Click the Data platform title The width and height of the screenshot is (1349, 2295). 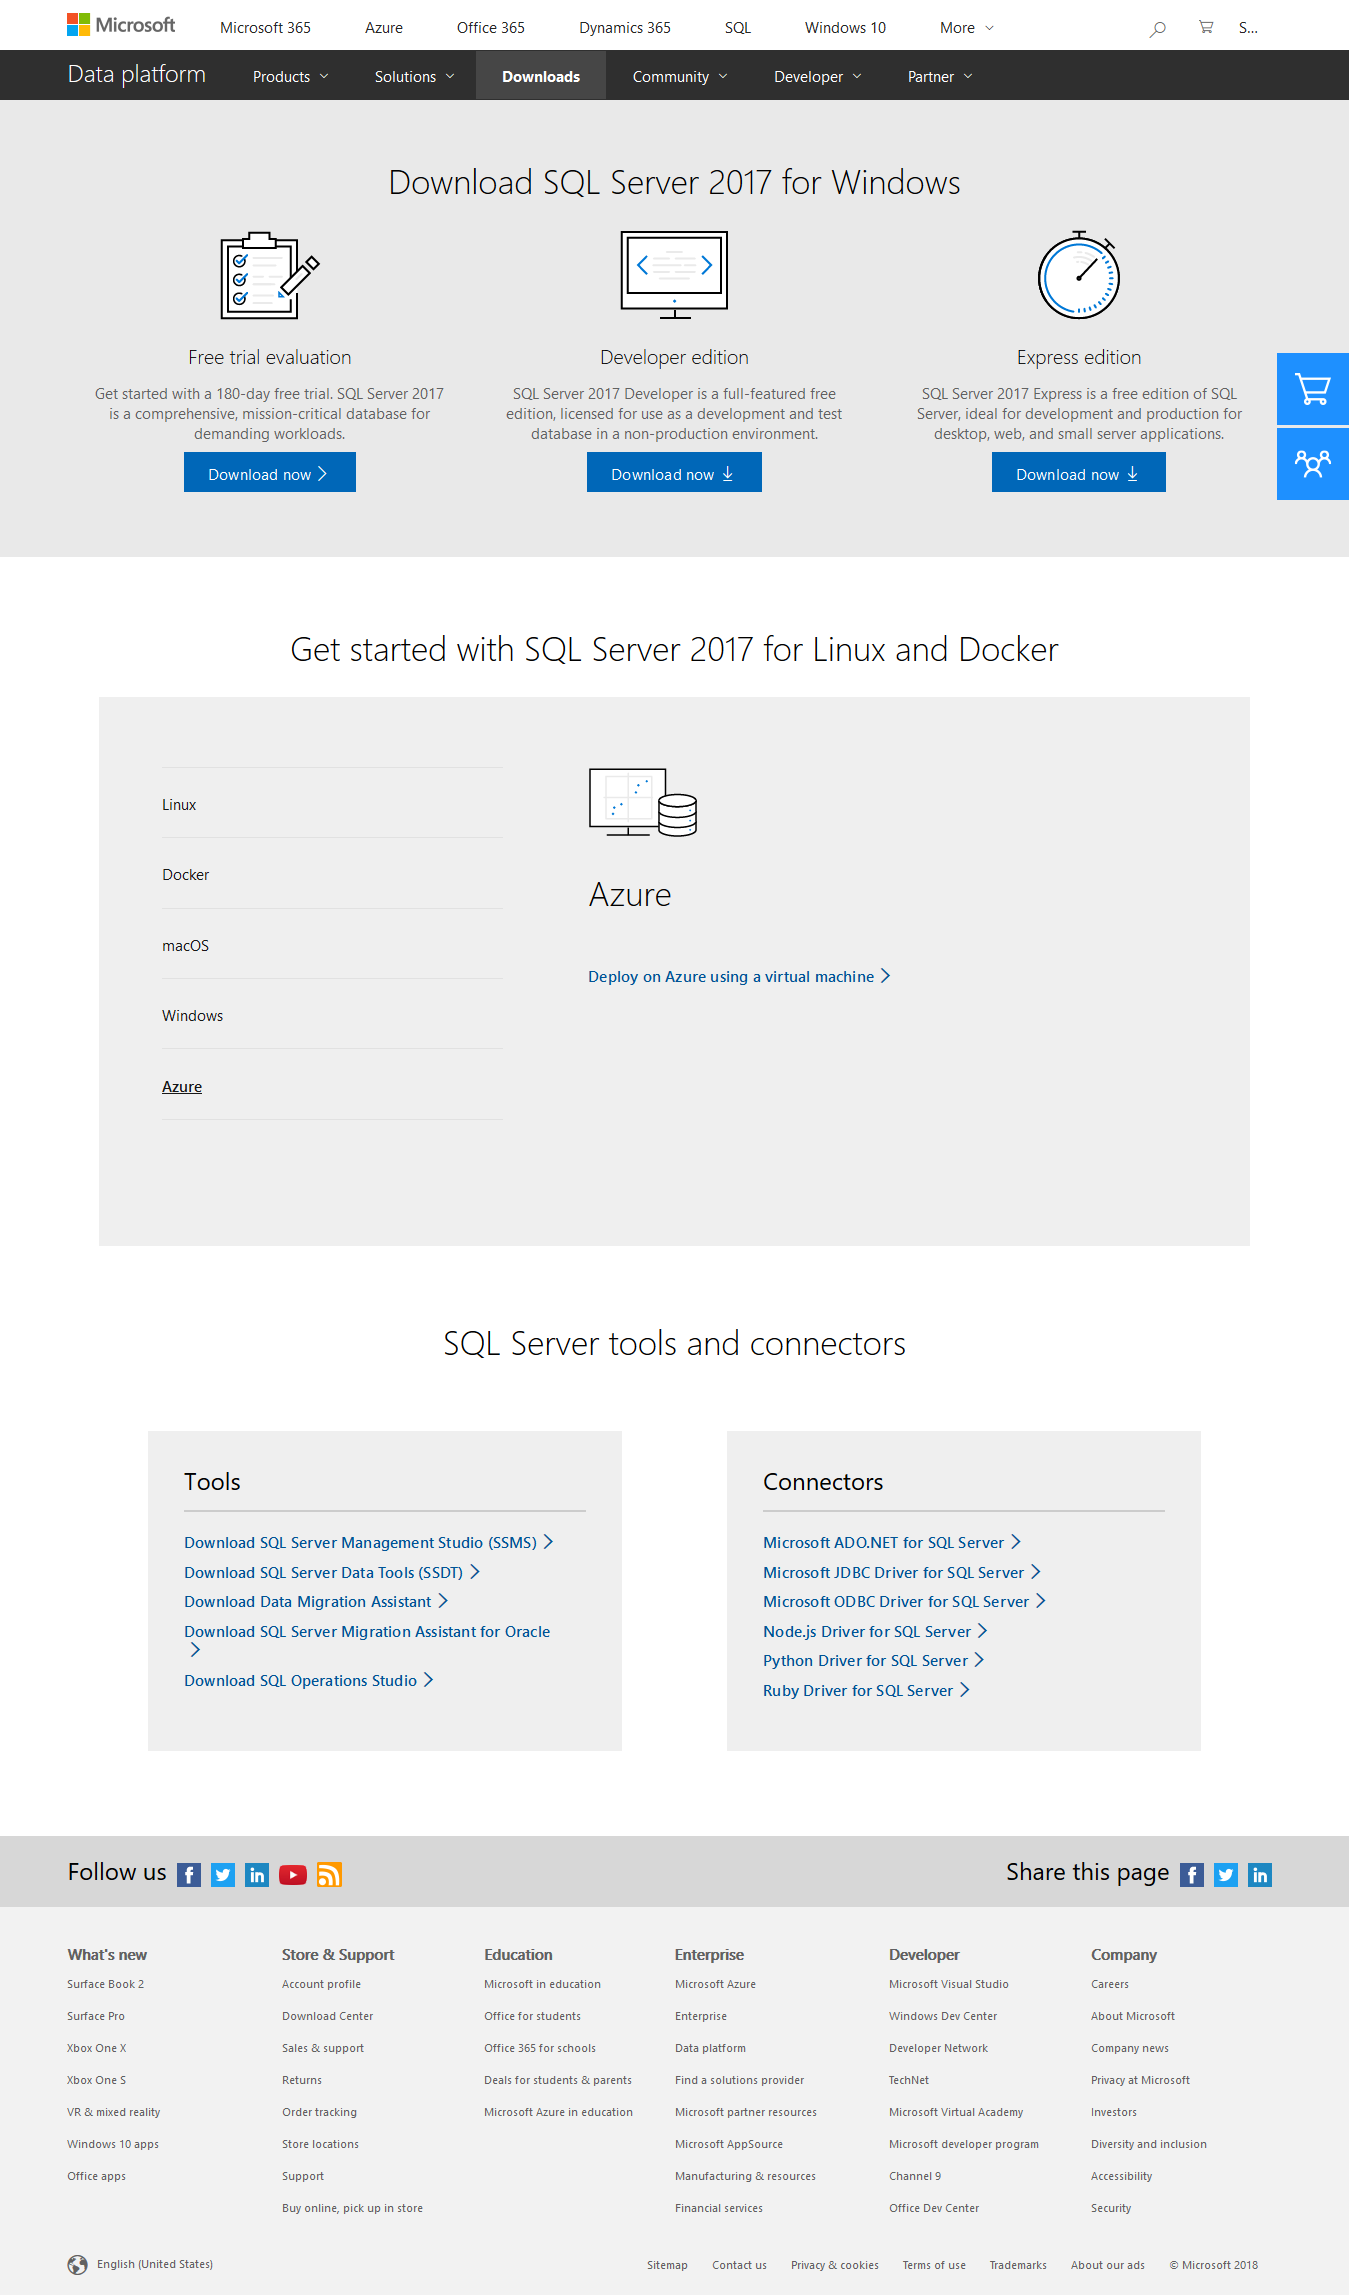(137, 75)
